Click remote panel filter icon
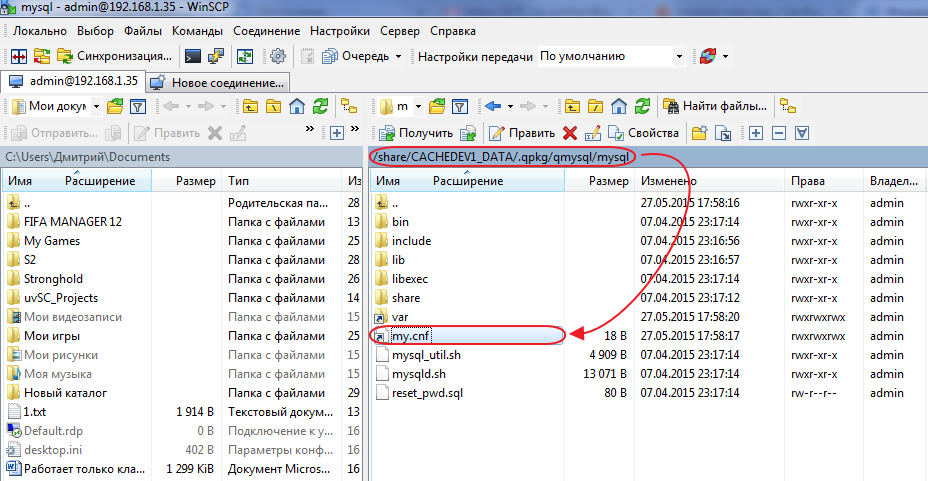This screenshot has height=481, width=928. (460, 106)
